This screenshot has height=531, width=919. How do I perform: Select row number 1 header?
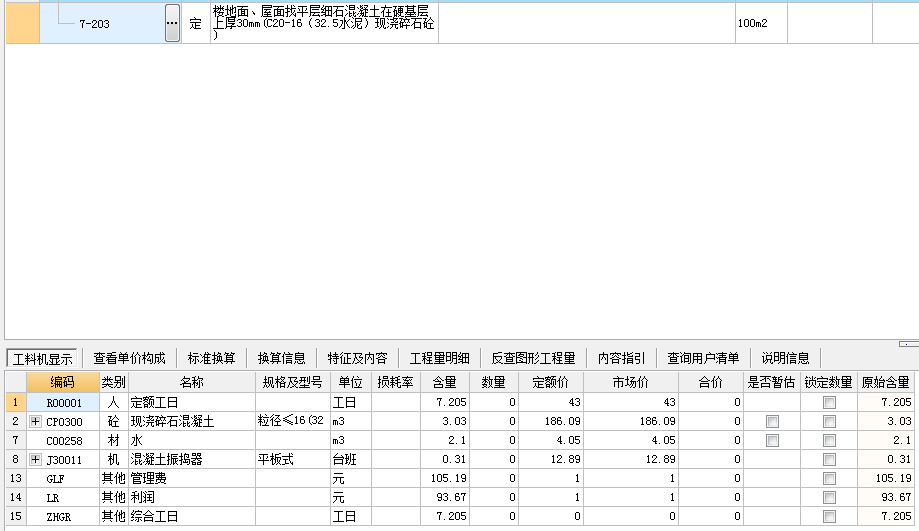click(x=16, y=403)
